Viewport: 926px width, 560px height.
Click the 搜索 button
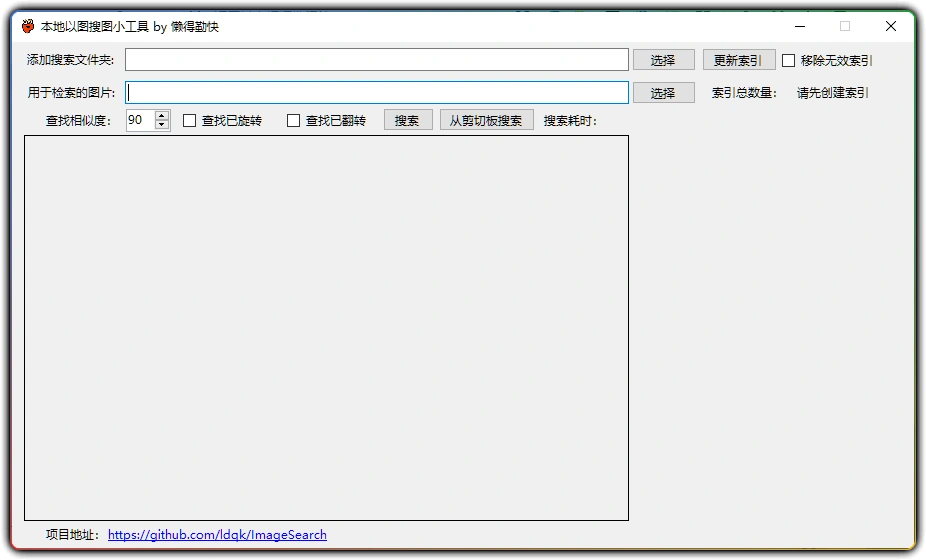coord(407,121)
